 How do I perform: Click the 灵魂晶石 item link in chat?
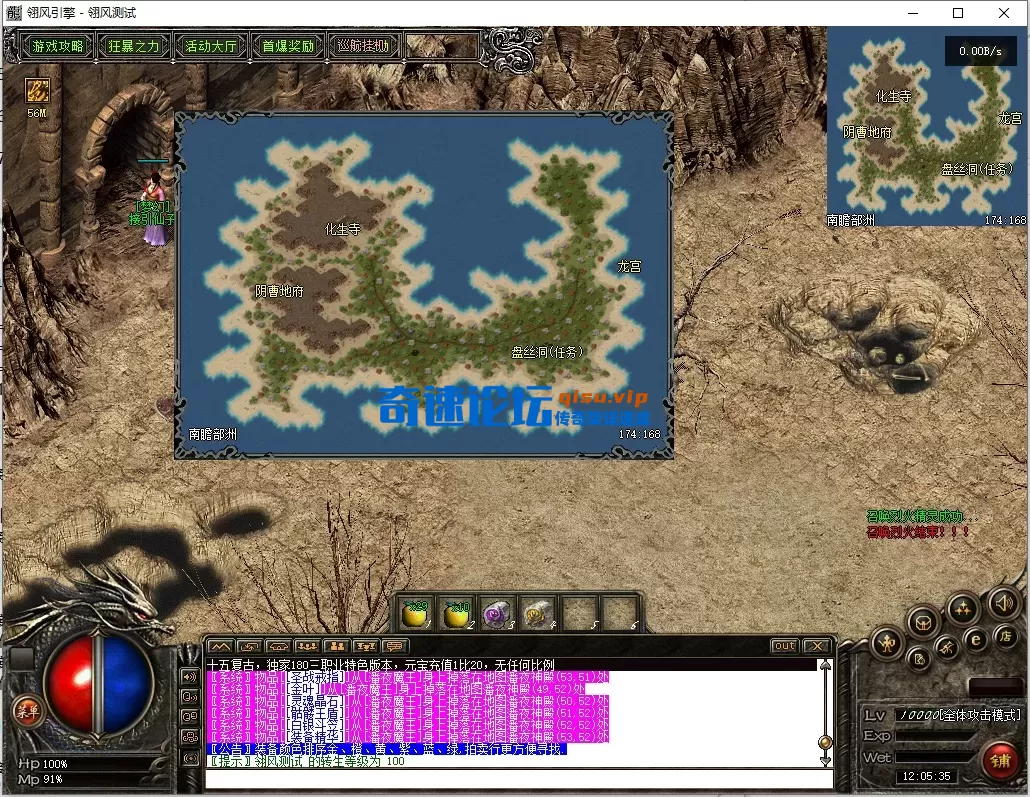click(317, 701)
